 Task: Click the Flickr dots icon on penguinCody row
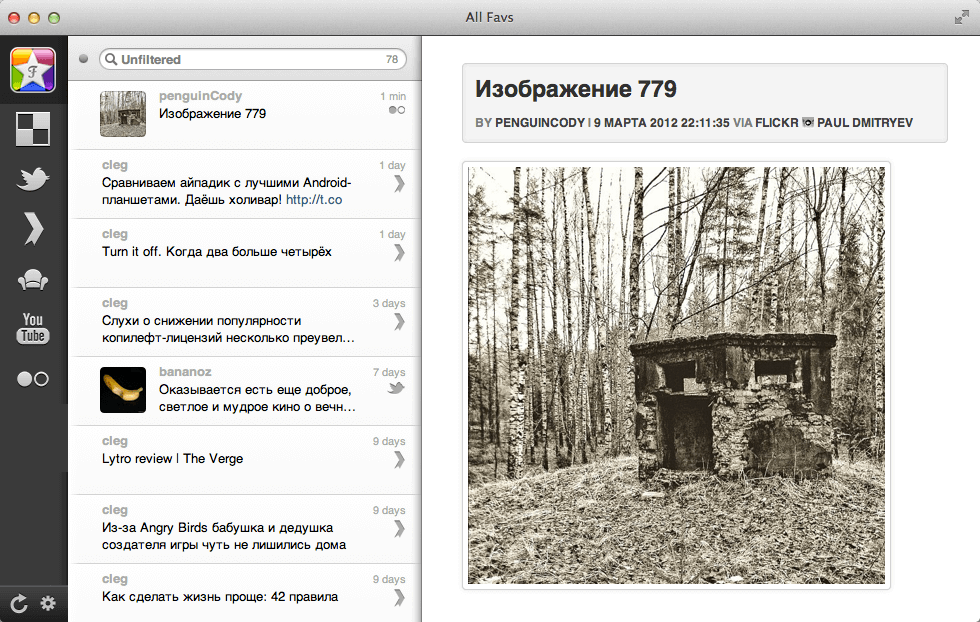(x=397, y=110)
